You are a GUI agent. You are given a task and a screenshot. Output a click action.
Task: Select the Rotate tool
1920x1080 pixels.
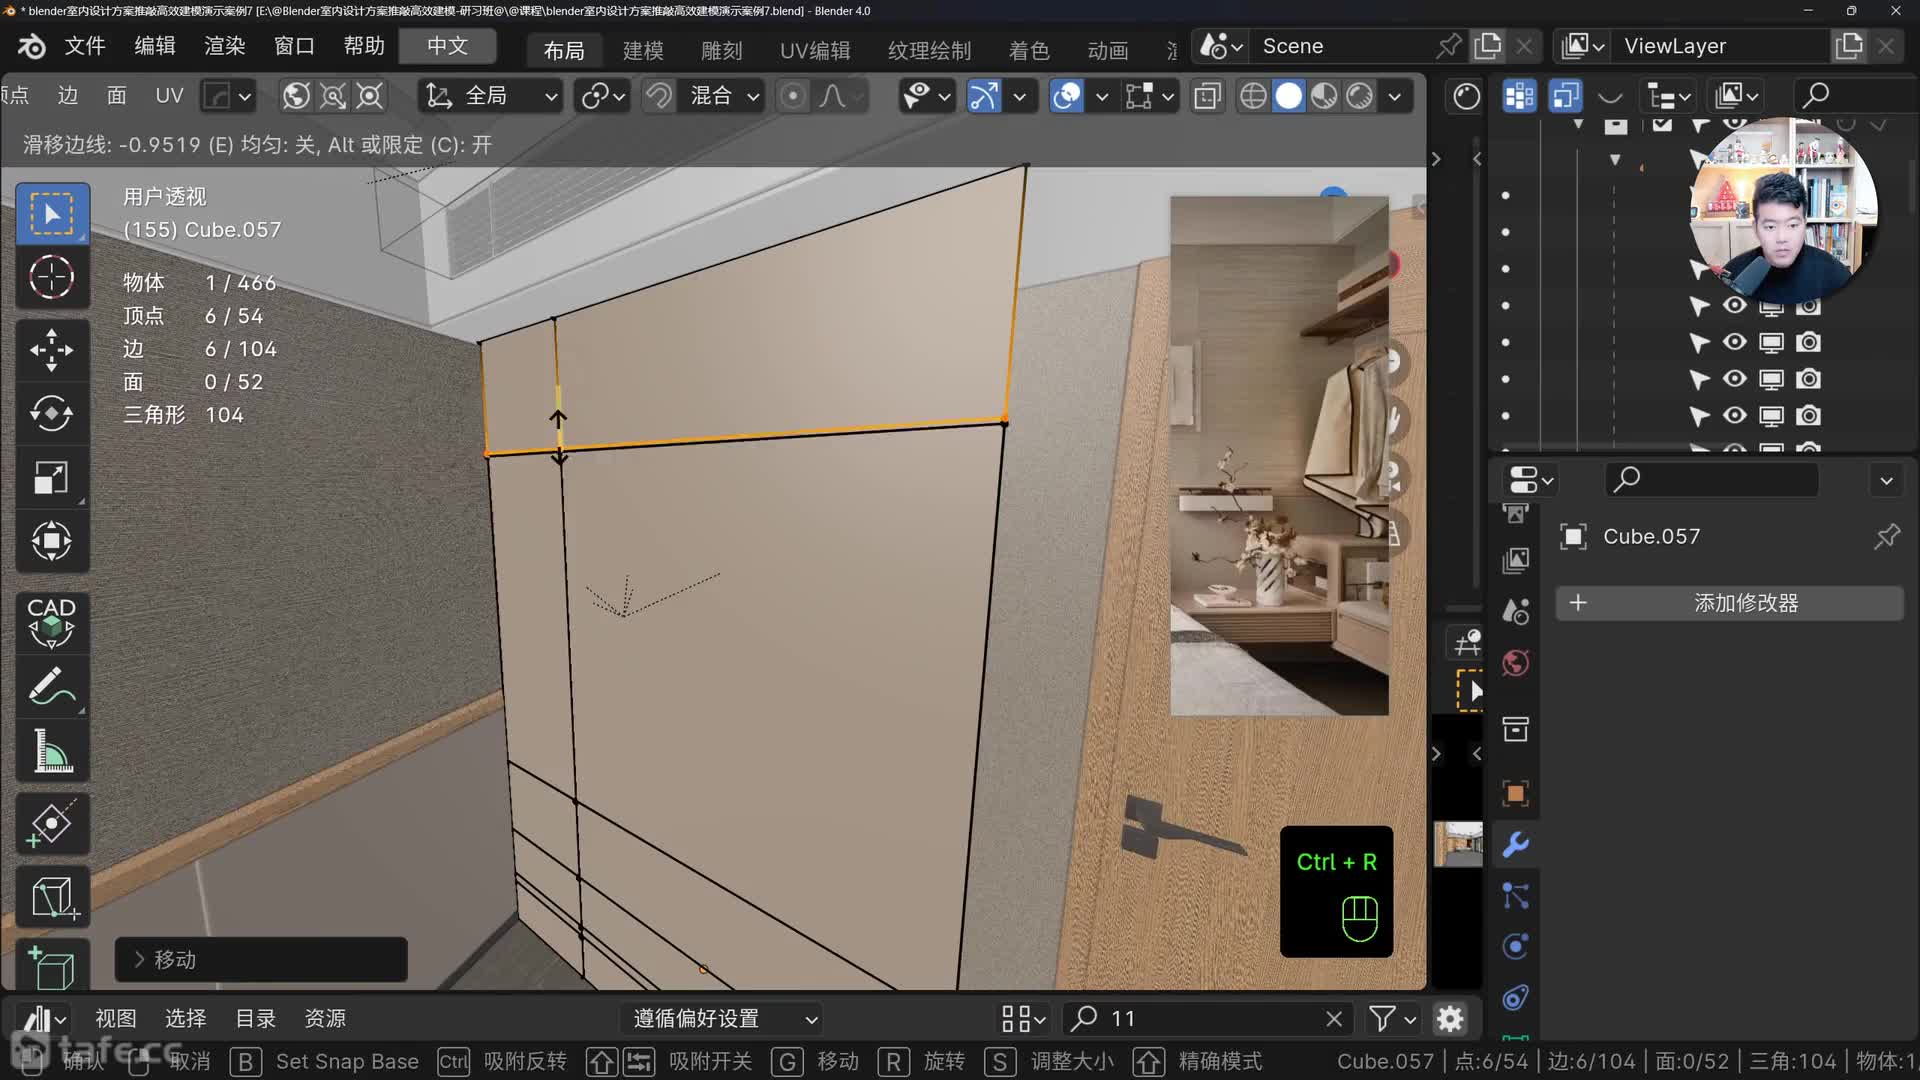(51, 413)
